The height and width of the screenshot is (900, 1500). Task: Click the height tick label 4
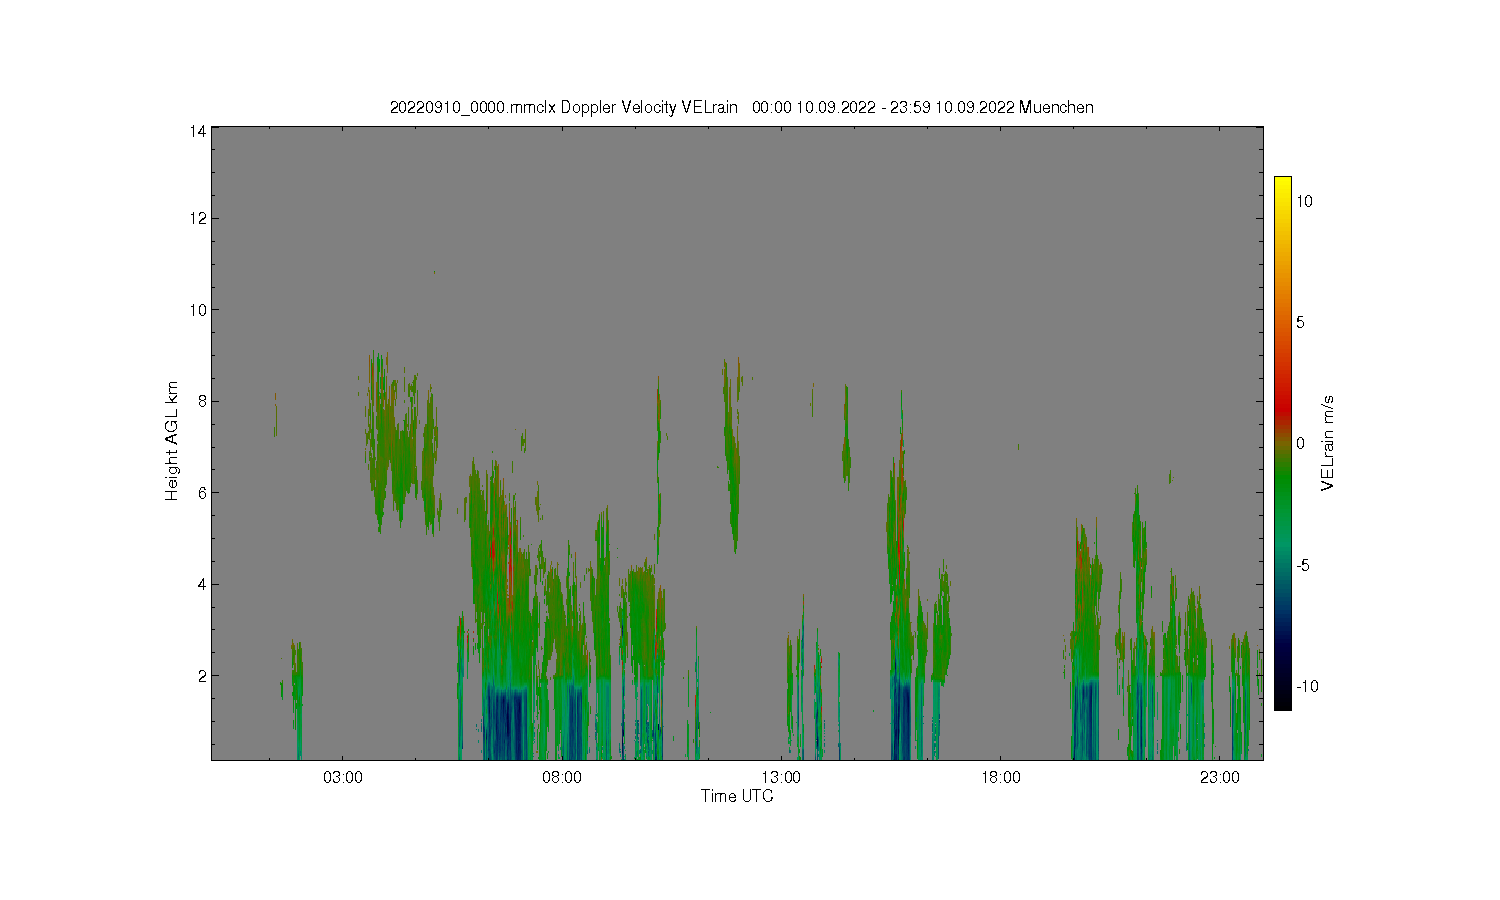pyautogui.click(x=202, y=584)
